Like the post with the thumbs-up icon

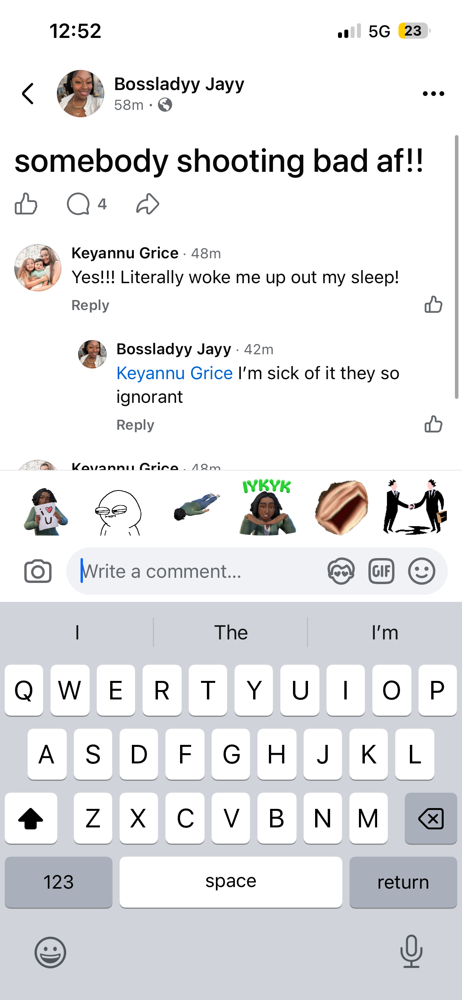[26, 204]
